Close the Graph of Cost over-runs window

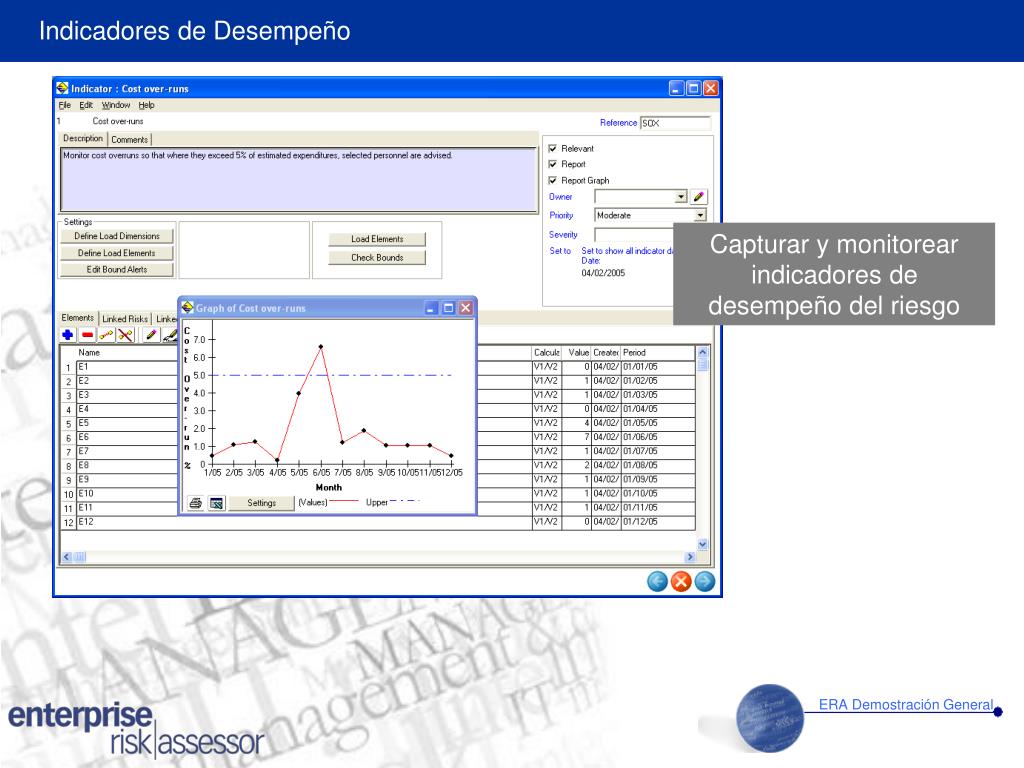(466, 308)
